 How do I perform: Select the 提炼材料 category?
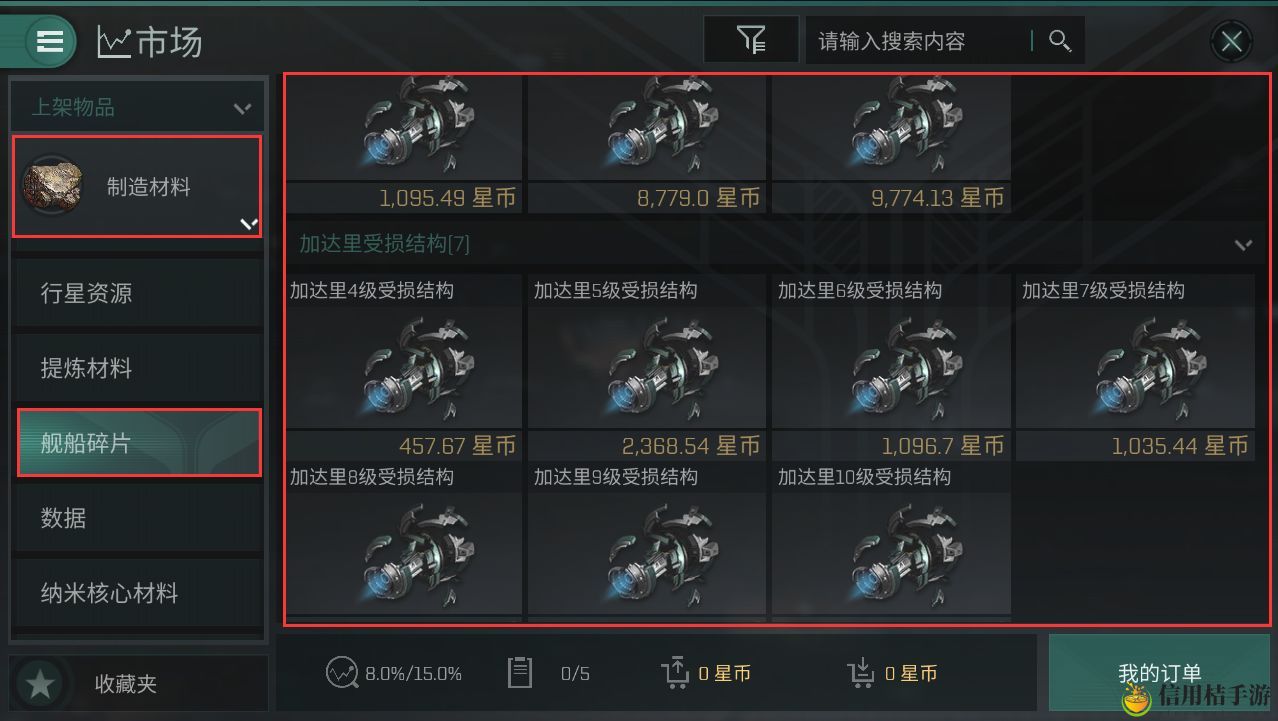[x=139, y=368]
